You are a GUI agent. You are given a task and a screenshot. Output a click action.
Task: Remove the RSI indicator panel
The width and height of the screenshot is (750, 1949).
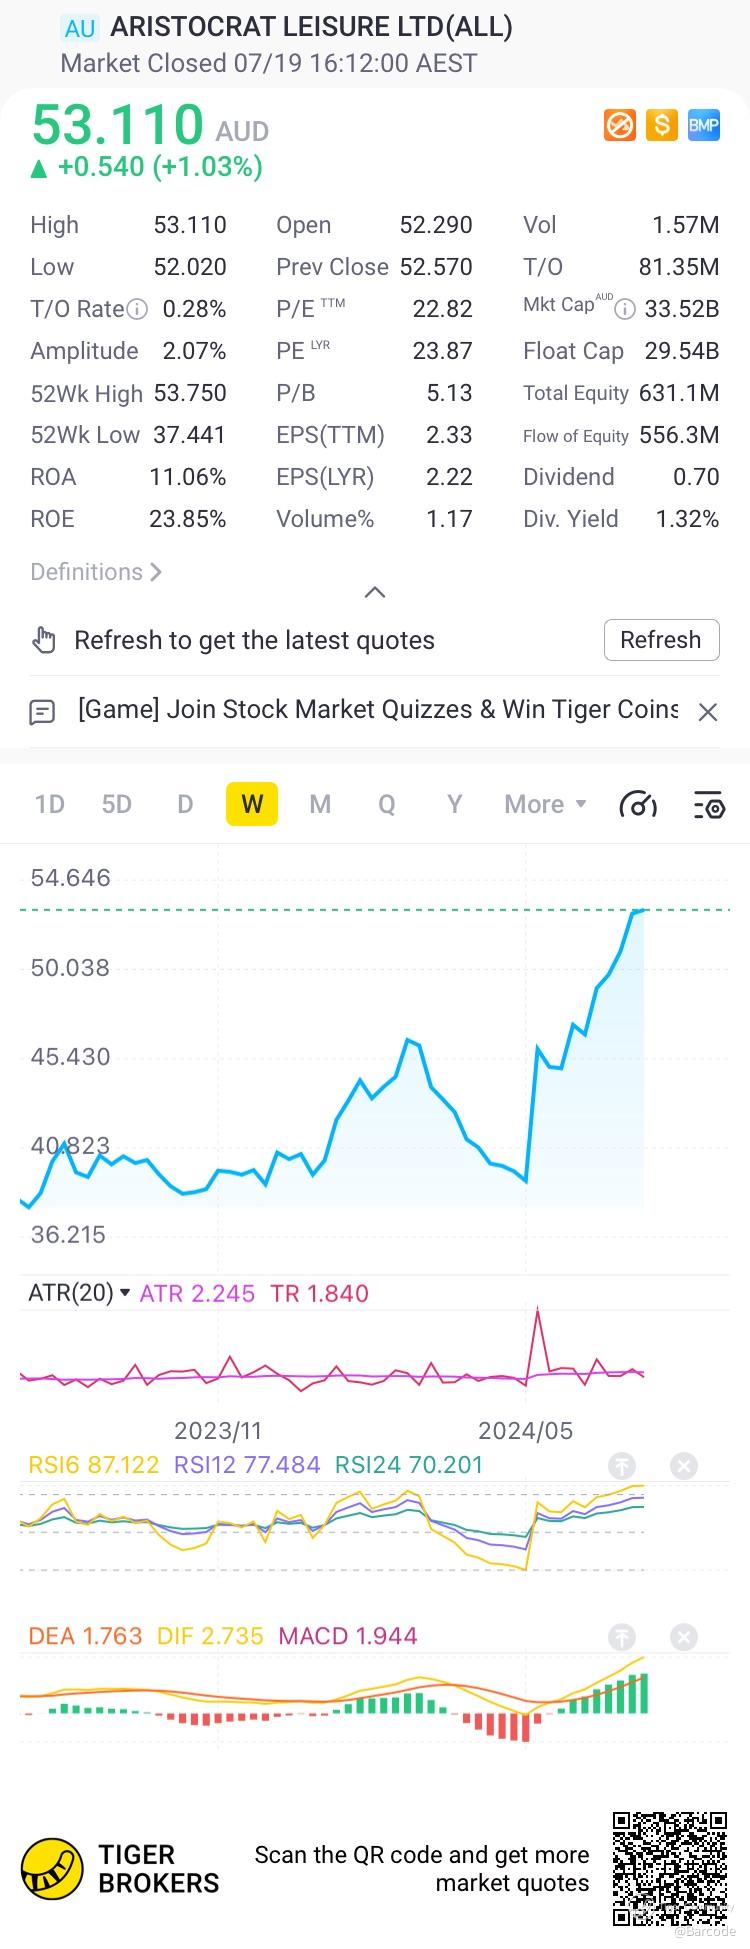pyautogui.click(x=684, y=1466)
